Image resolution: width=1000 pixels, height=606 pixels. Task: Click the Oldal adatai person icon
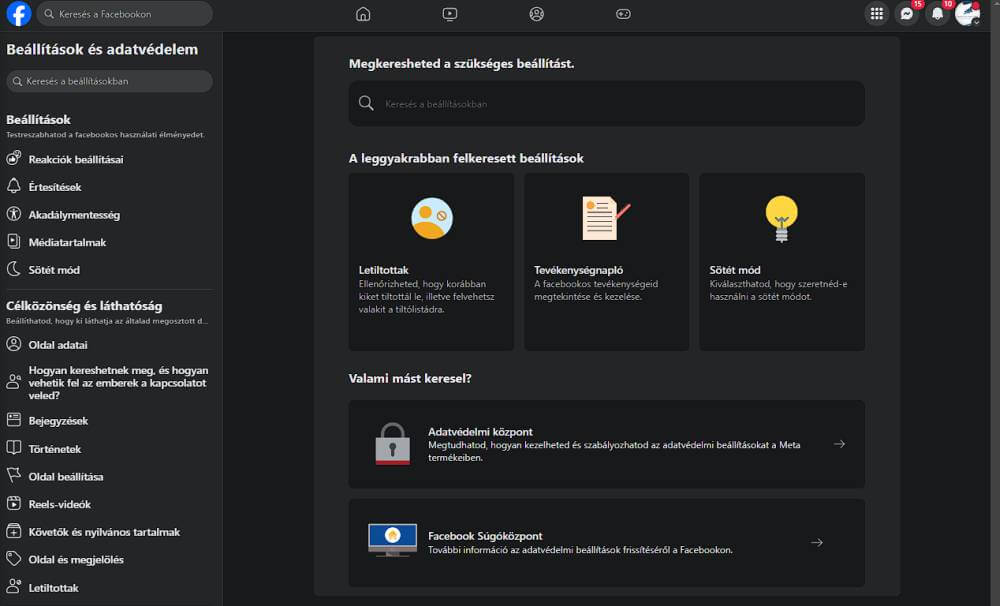pyautogui.click(x=13, y=344)
